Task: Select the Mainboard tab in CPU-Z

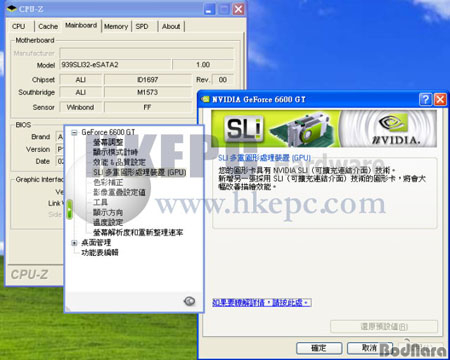Action: 81,25
